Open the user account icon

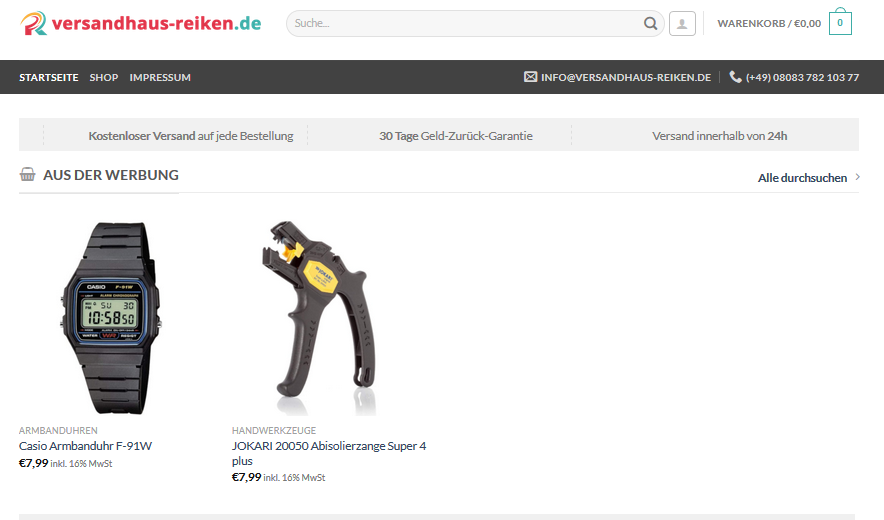coord(682,24)
